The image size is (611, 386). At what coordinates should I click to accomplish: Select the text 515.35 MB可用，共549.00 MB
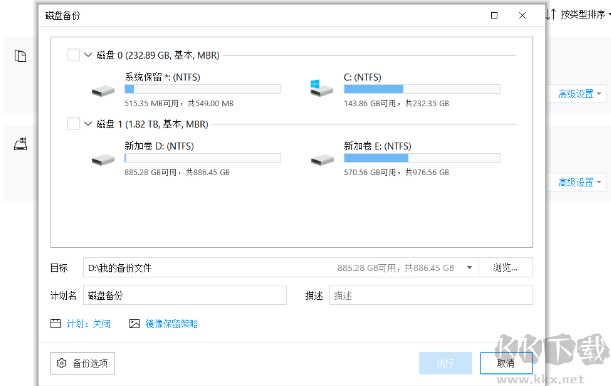tap(179, 103)
